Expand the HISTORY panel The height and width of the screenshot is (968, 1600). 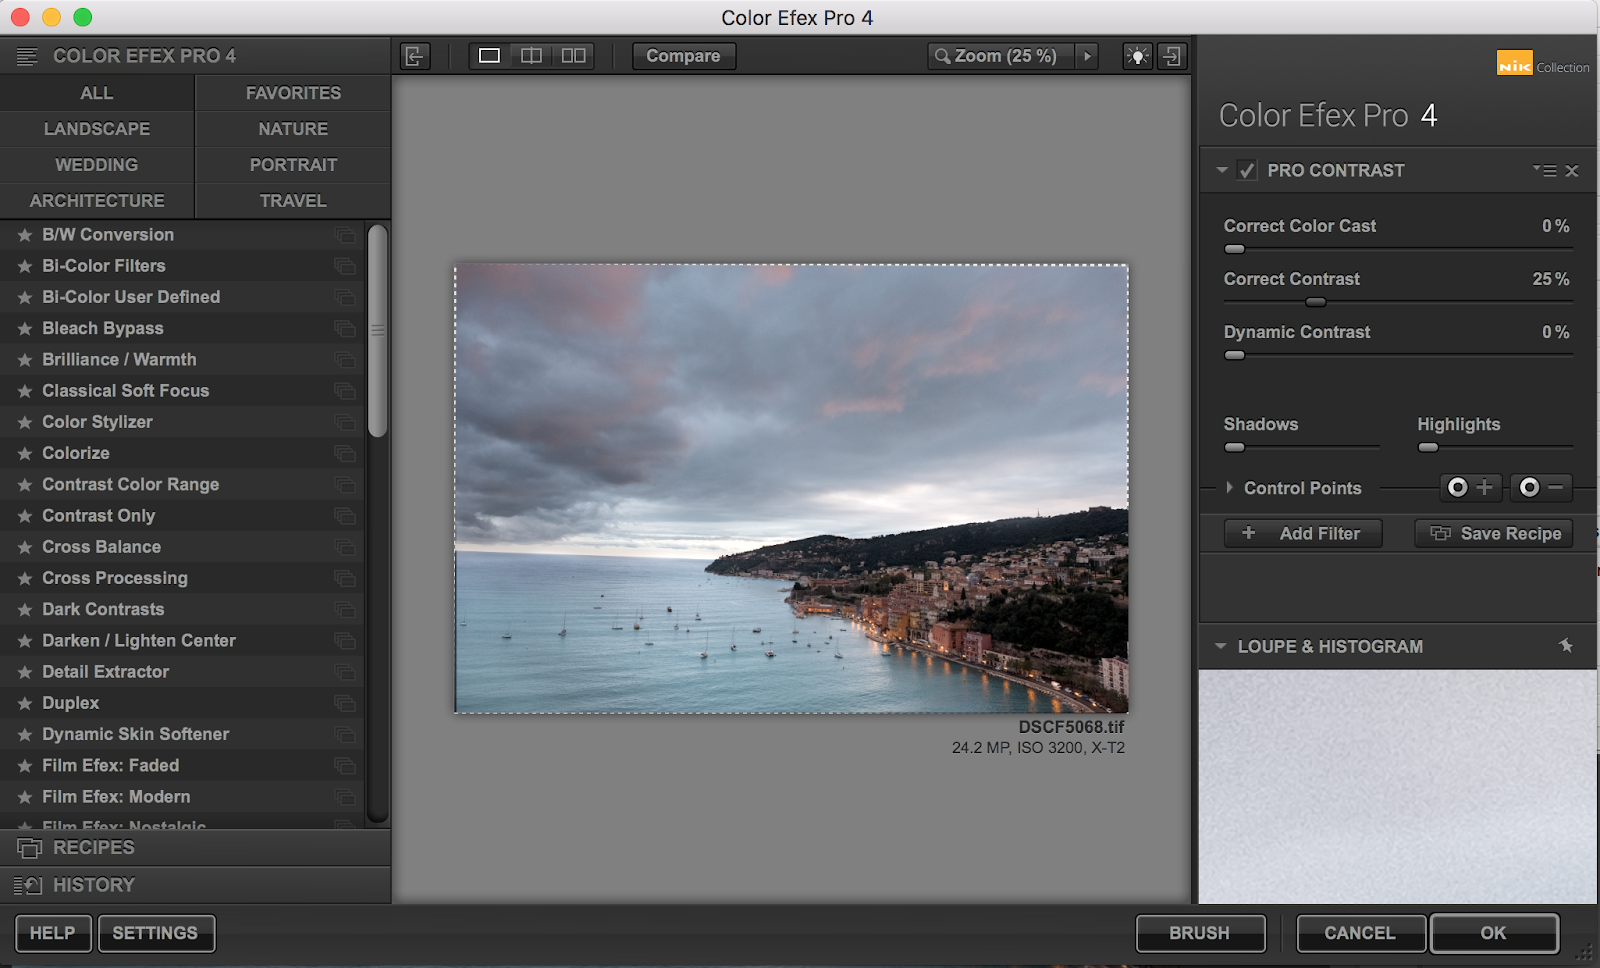point(195,886)
